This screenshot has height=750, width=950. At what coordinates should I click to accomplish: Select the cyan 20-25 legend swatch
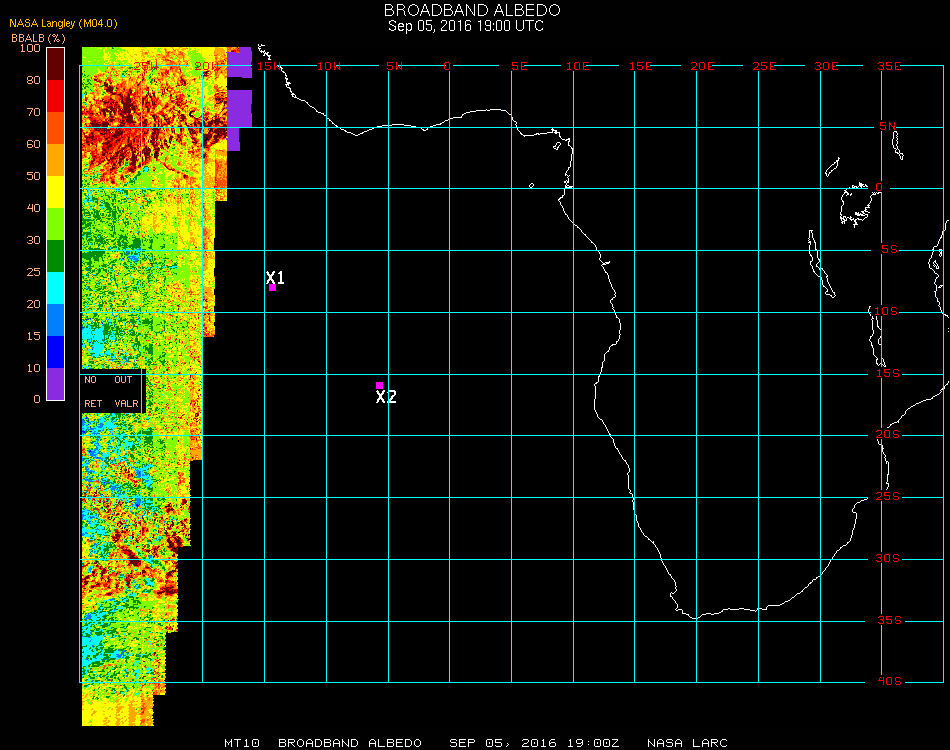click(x=56, y=288)
